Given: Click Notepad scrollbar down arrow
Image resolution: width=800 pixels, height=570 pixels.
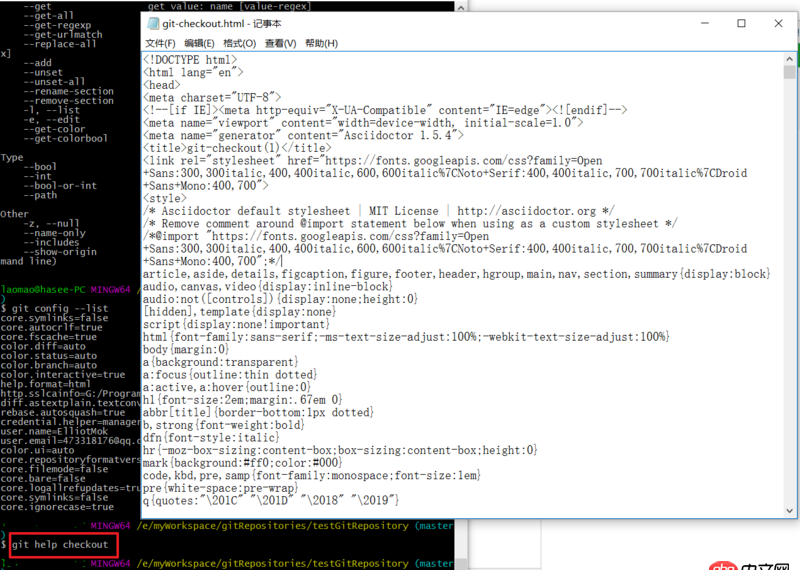Looking at the screenshot, I should tap(789, 510).
